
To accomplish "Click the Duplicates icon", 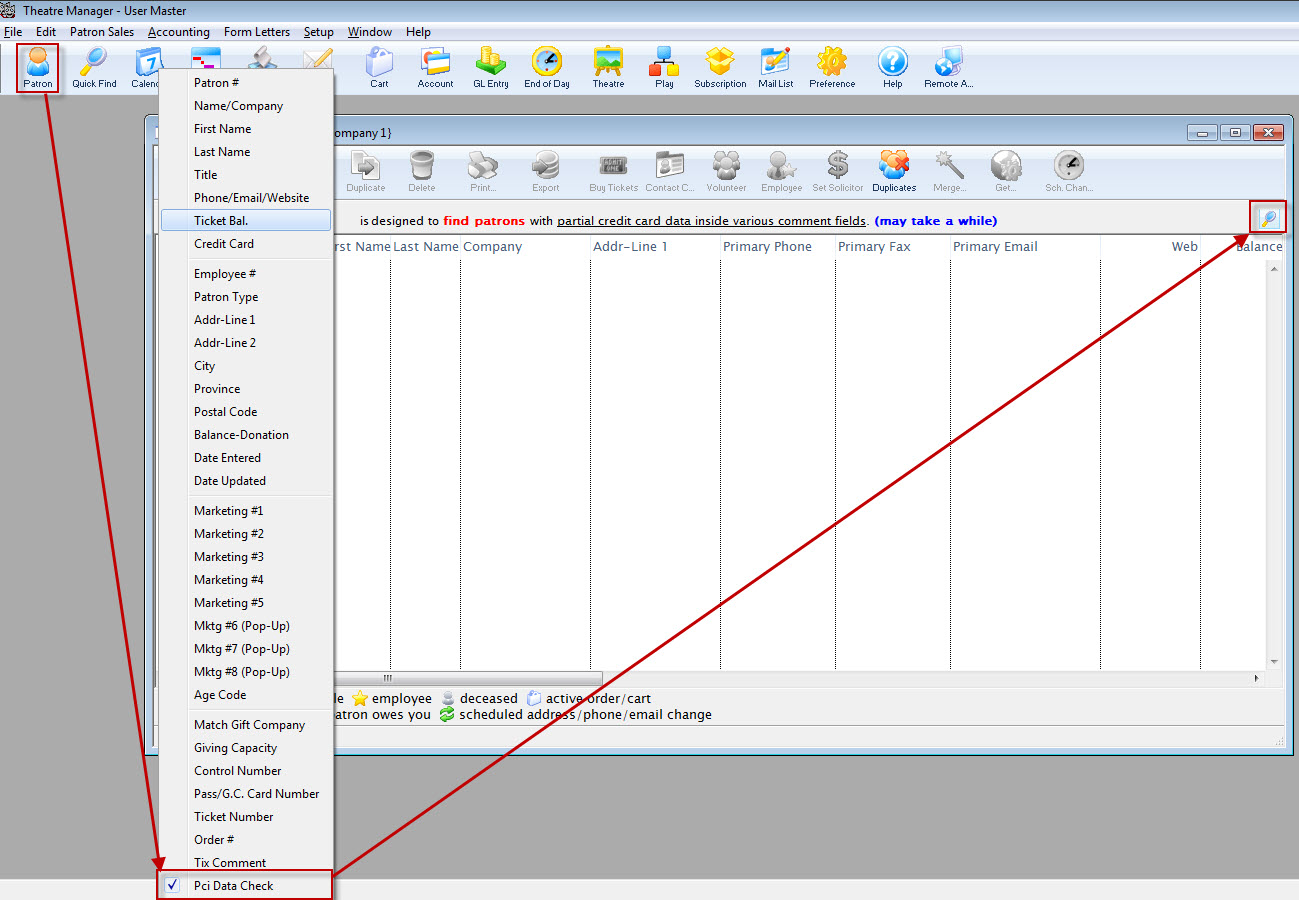I will 894,172.
